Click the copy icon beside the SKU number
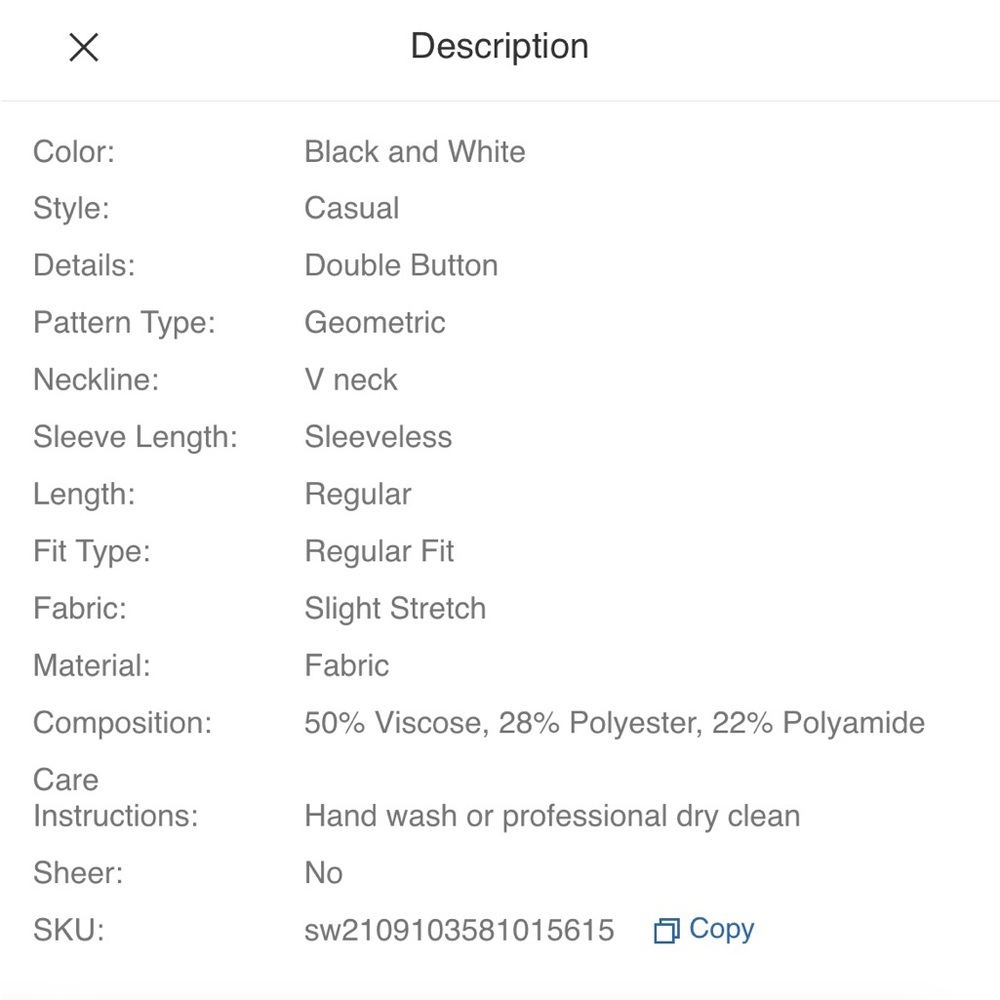The width and height of the screenshot is (1000, 1000). pyautogui.click(x=666, y=931)
